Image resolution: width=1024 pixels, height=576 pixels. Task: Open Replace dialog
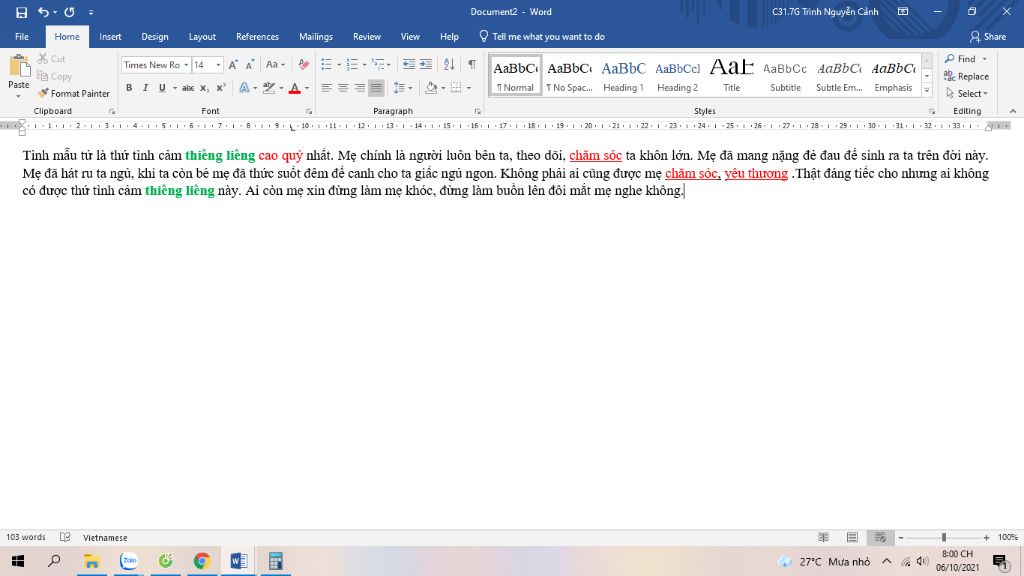point(967,76)
